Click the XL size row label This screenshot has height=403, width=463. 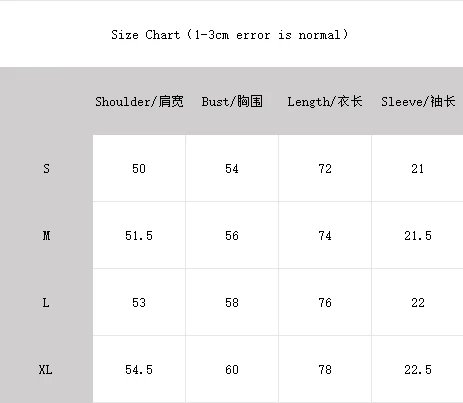pos(46,370)
